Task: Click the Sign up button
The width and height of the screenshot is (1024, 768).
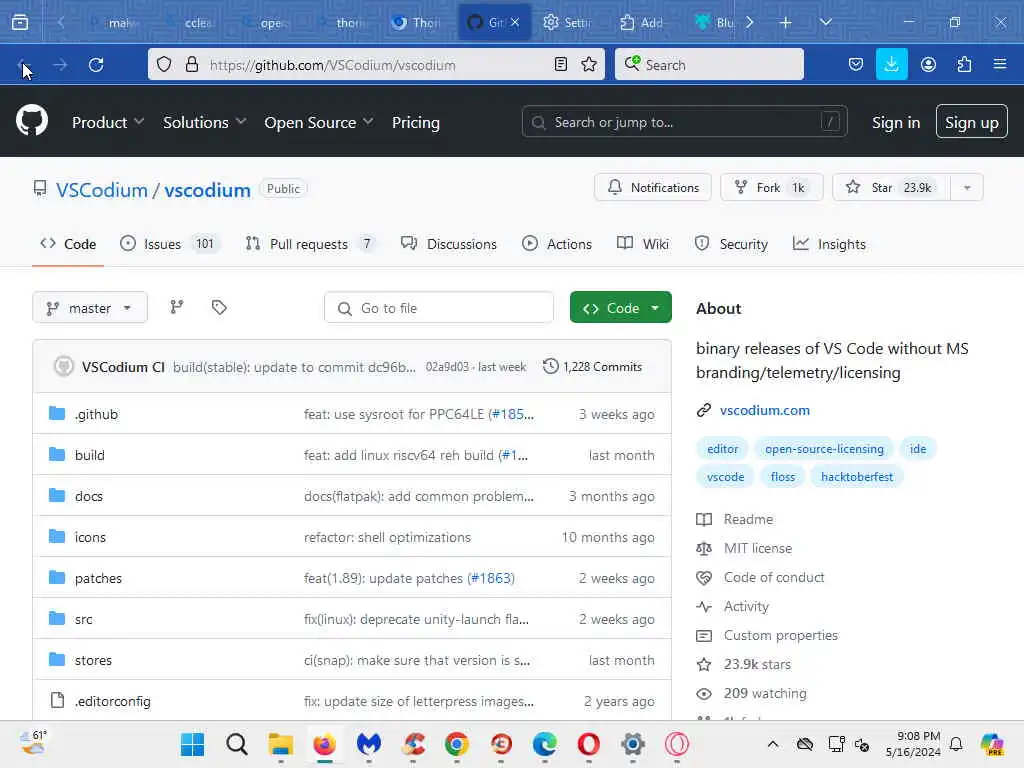Action: point(971,121)
